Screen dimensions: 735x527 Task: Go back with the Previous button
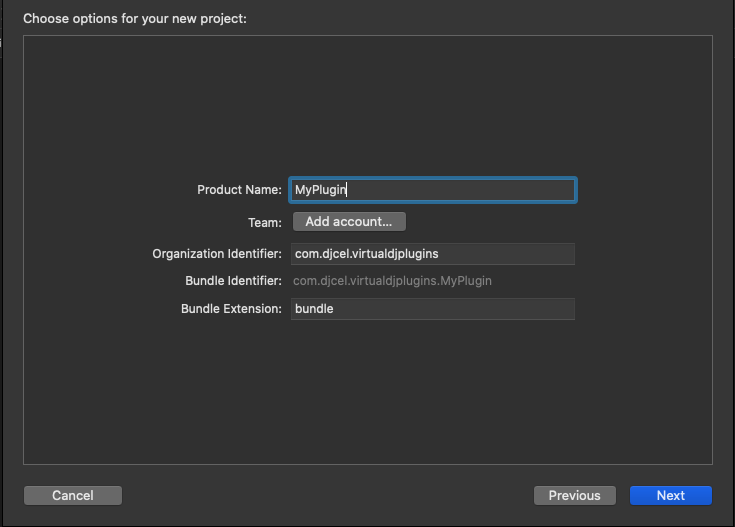tap(575, 495)
